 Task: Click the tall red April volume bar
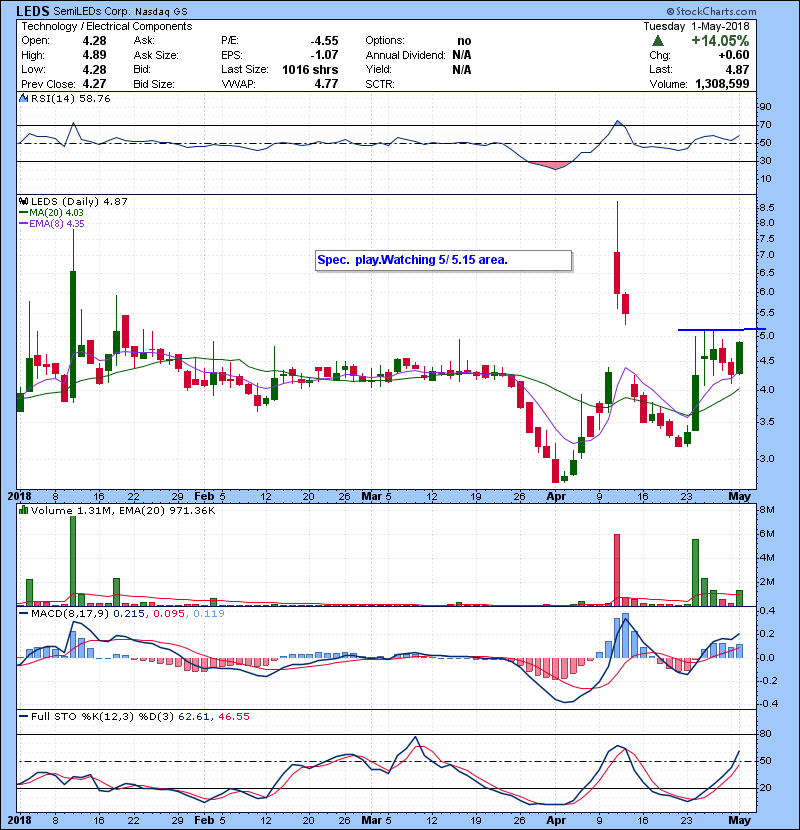[617, 570]
